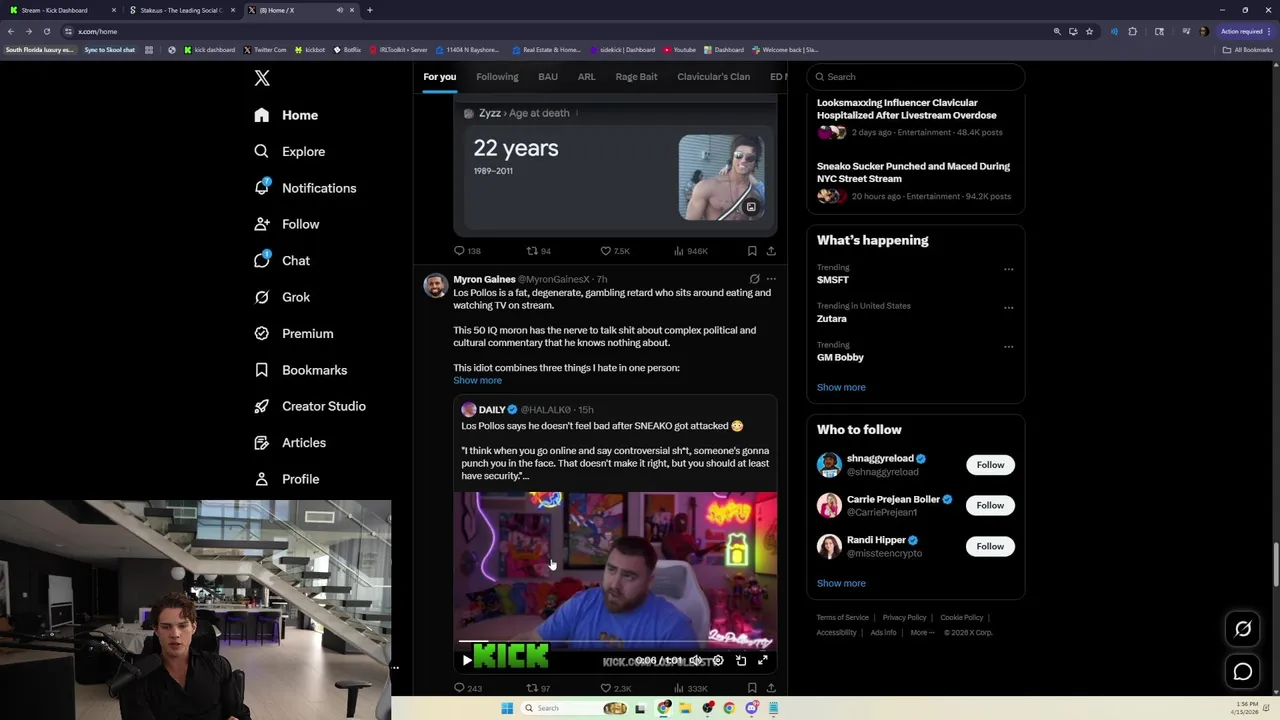Open floating Grok button
Screen dimensions: 1280x720
click(x=1243, y=629)
